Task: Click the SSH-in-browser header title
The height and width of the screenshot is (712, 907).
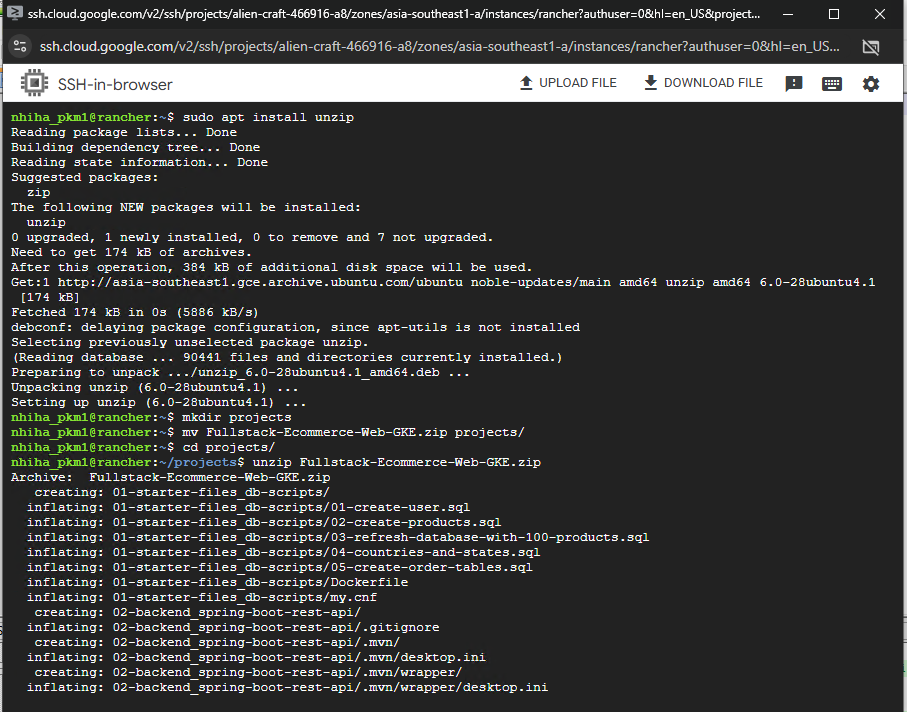Action: tap(115, 84)
